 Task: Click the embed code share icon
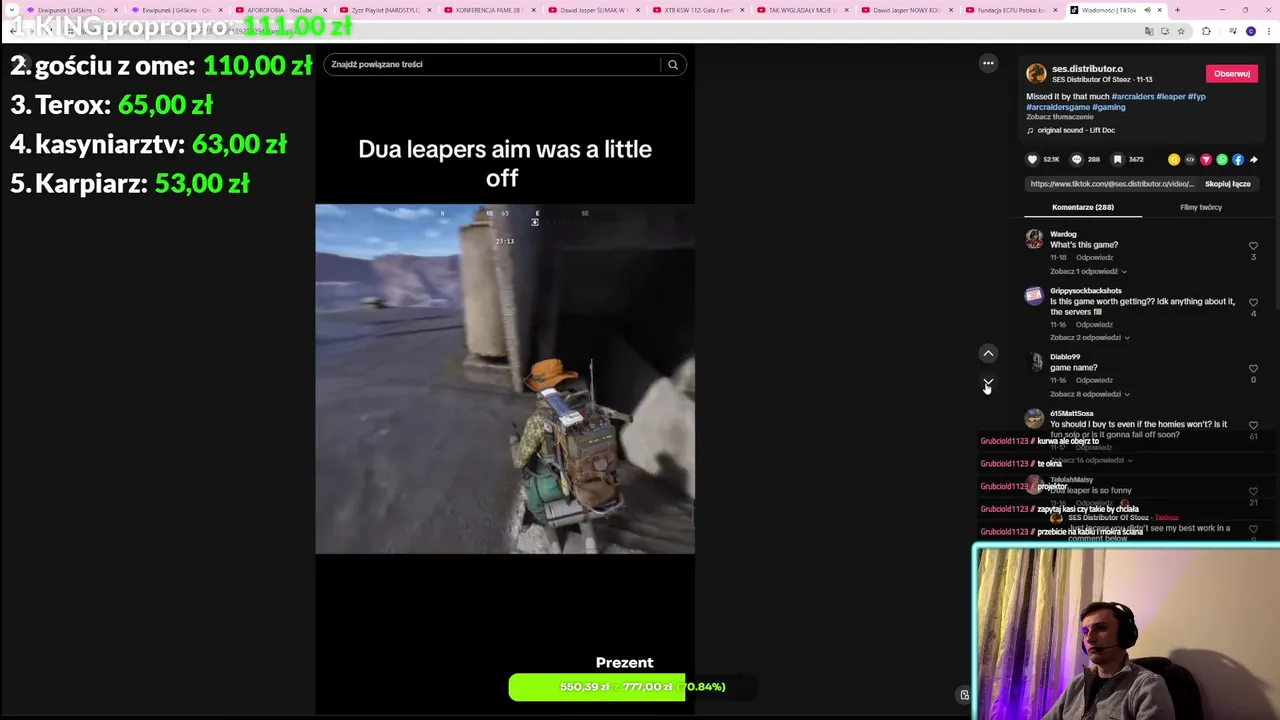tap(1190, 159)
